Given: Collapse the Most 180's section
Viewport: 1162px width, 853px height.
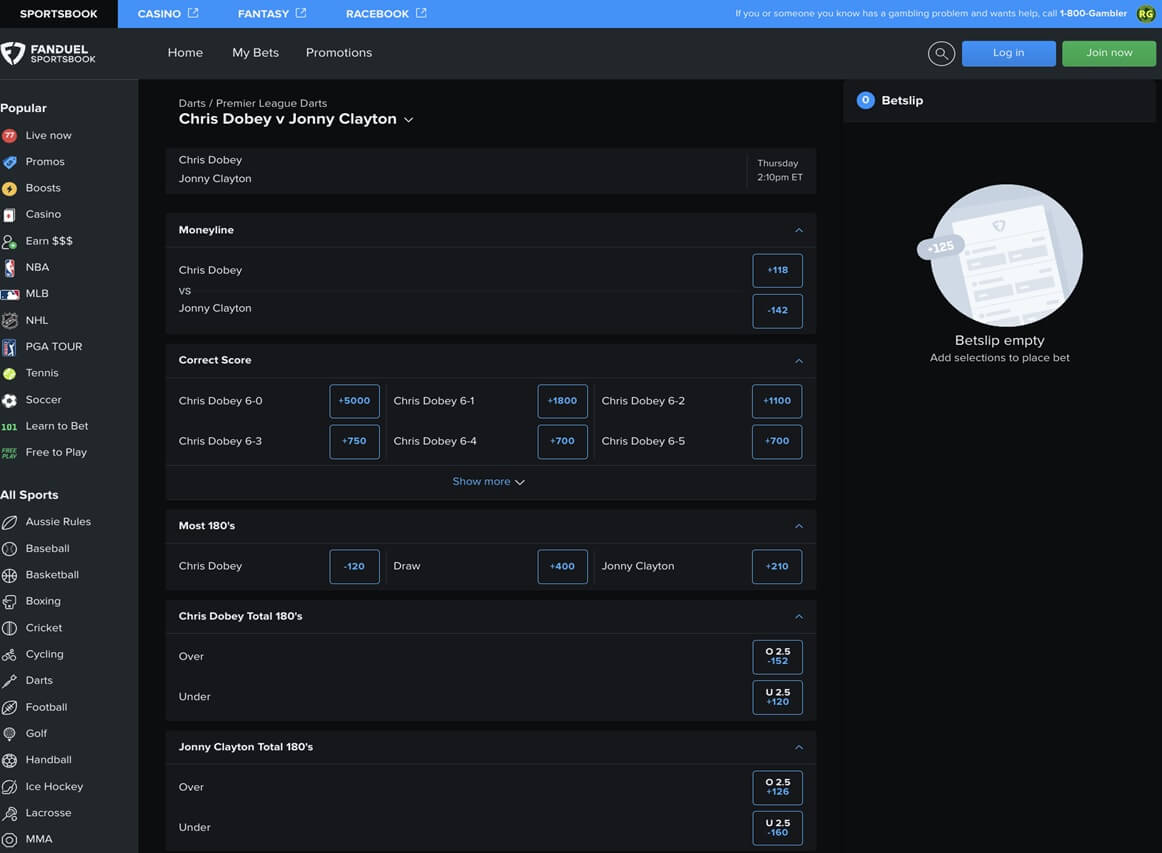Looking at the screenshot, I should coord(799,526).
